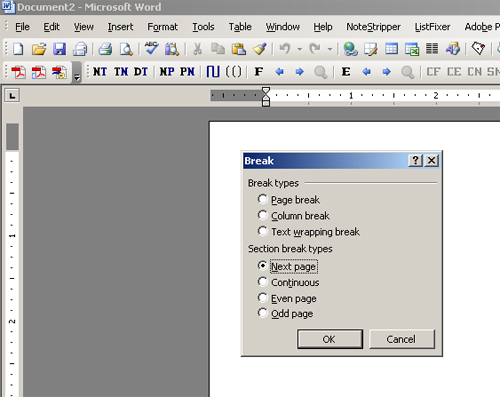500x397 pixels.
Task: Click the NP toolbar button
Action: 167,72
